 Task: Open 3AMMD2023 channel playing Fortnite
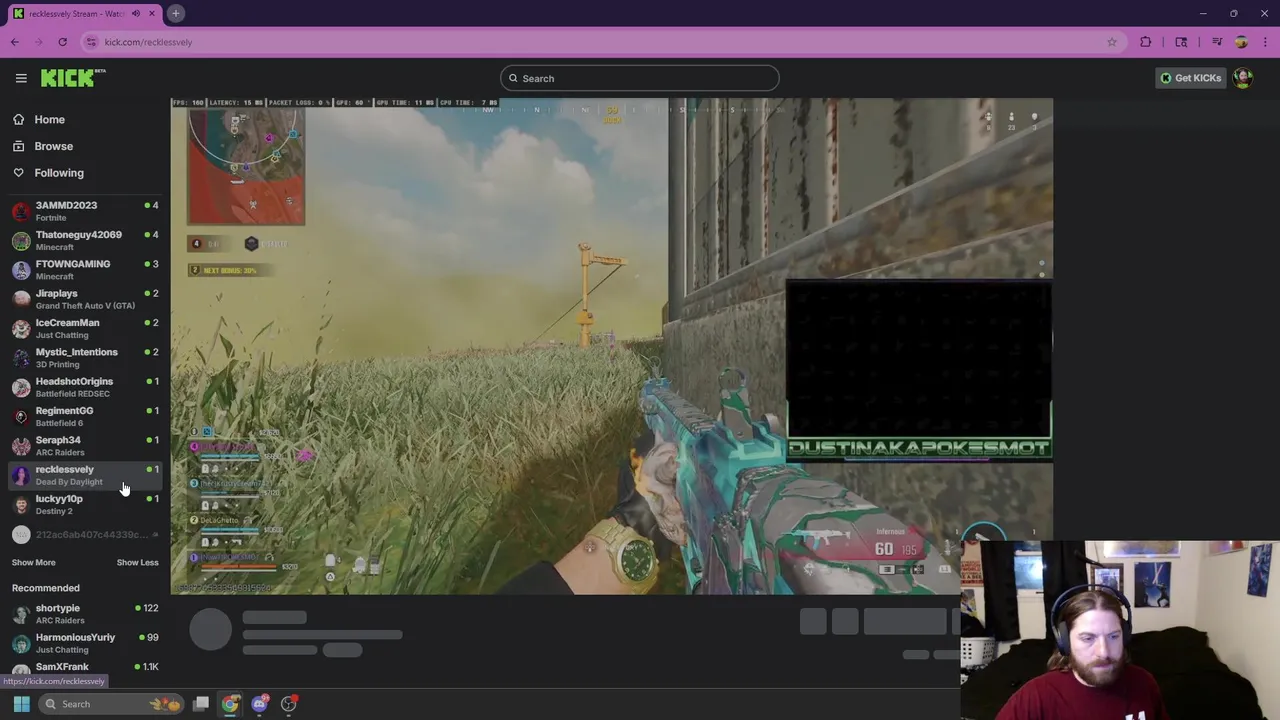click(85, 211)
